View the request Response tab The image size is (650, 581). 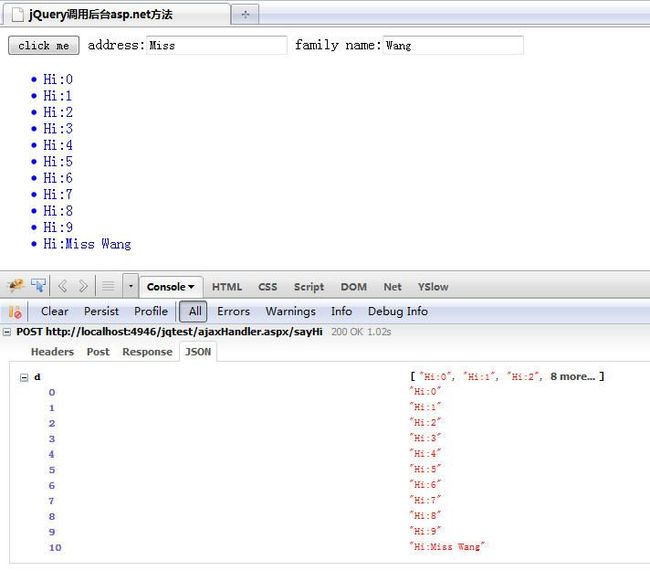tap(147, 352)
